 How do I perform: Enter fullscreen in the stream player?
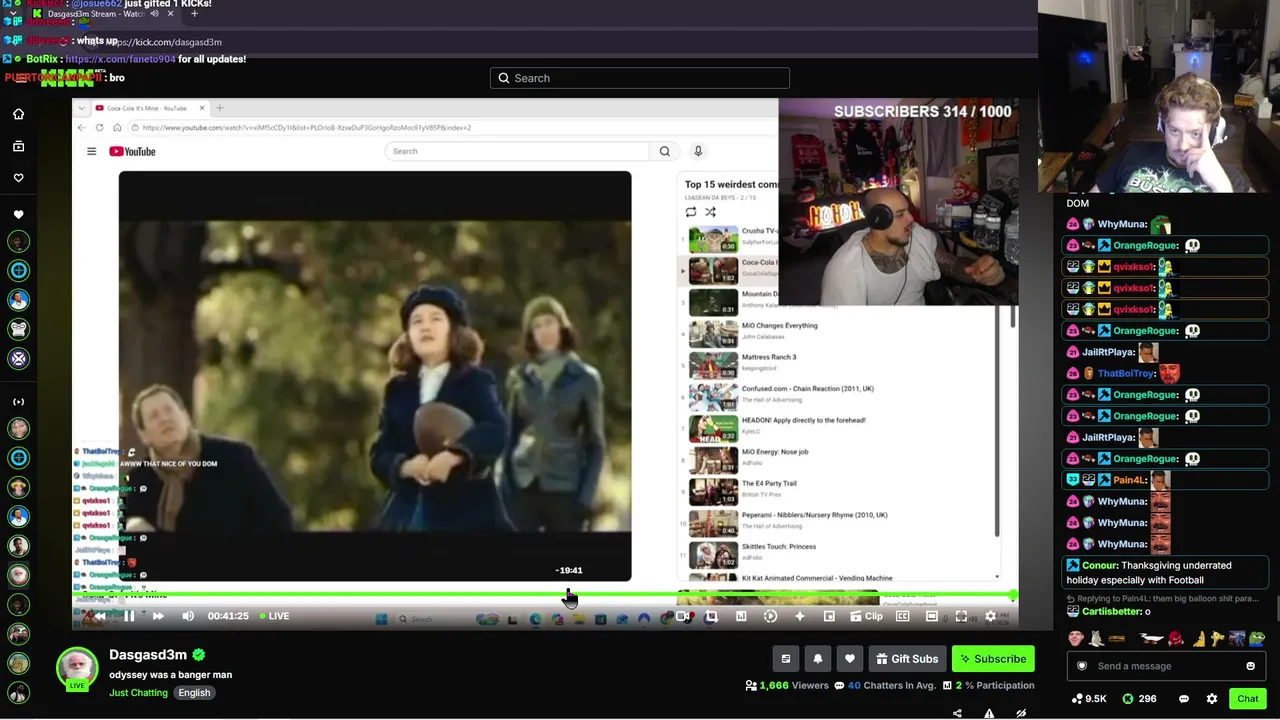click(x=961, y=616)
